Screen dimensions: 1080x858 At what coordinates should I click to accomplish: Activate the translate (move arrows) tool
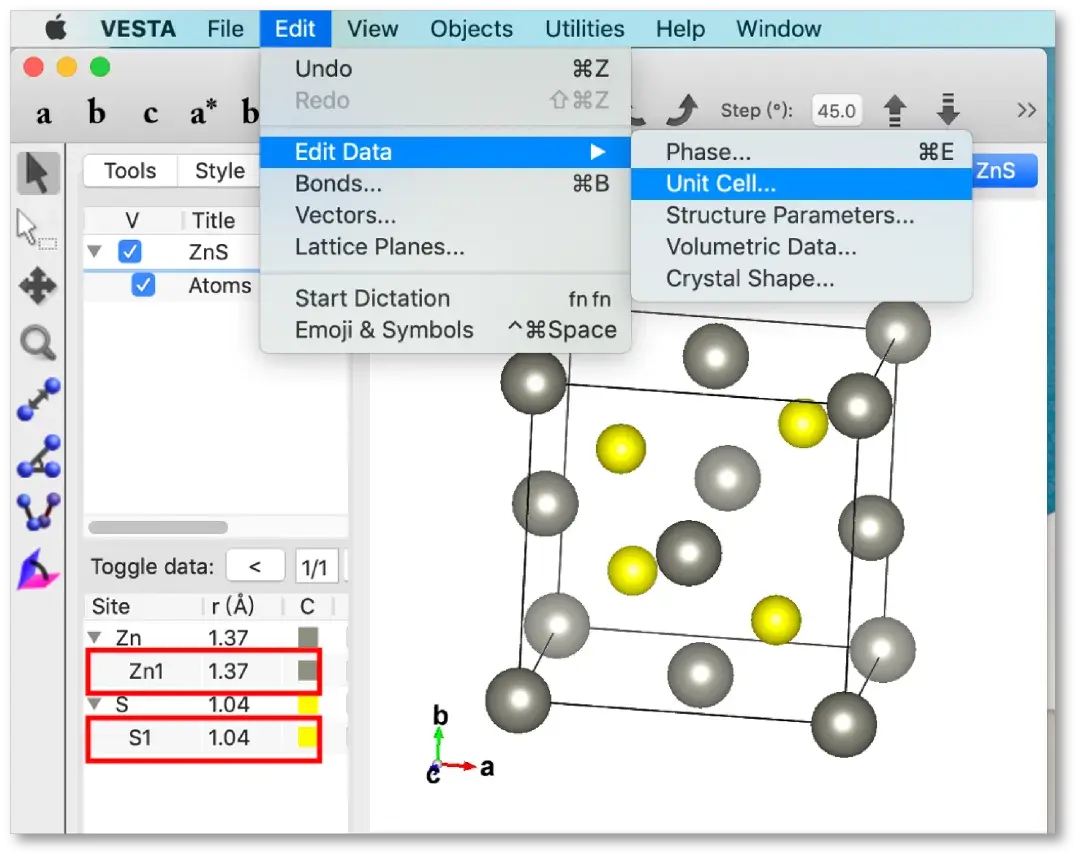pos(37,286)
